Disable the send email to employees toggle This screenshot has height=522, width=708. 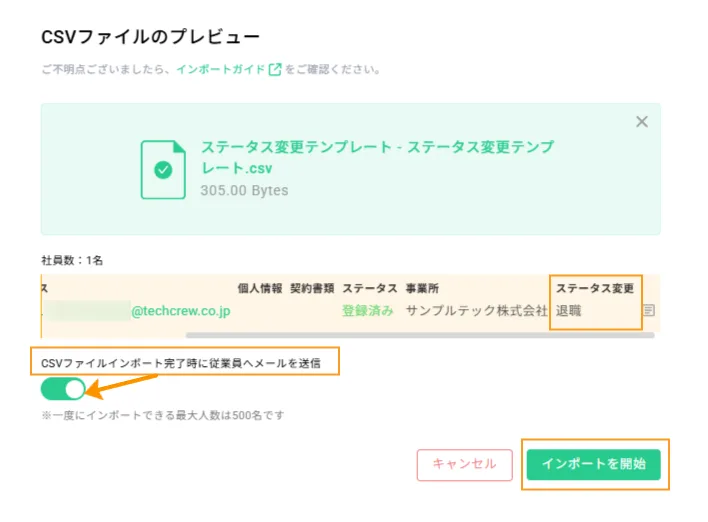tap(63, 389)
